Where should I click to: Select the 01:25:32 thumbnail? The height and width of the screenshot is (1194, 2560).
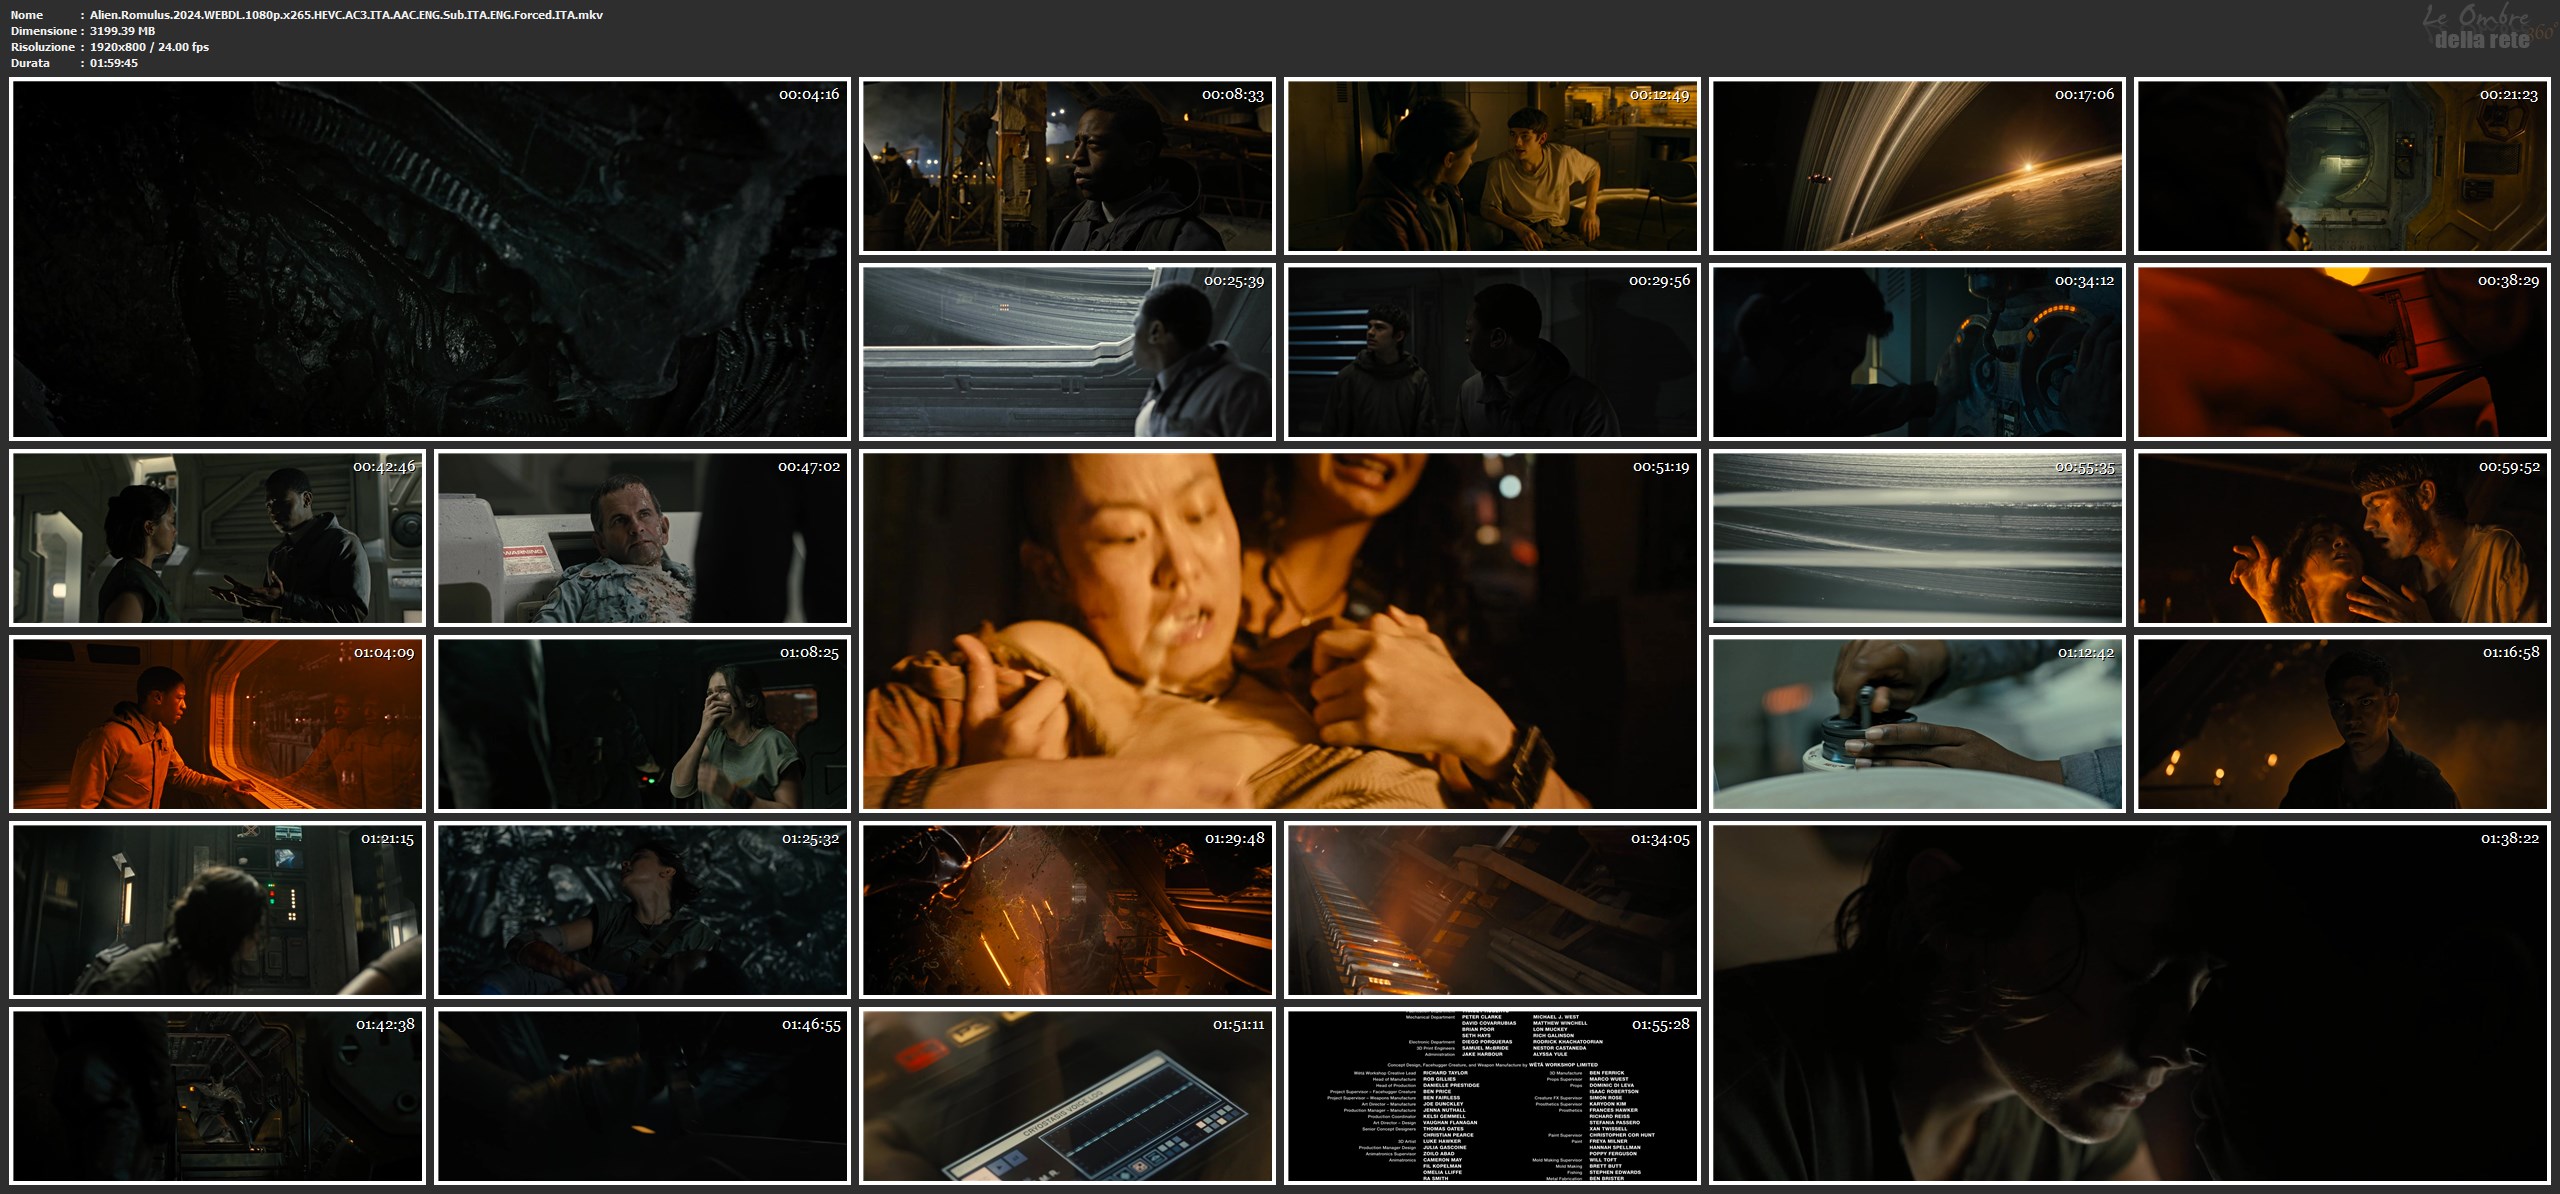click(642, 910)
